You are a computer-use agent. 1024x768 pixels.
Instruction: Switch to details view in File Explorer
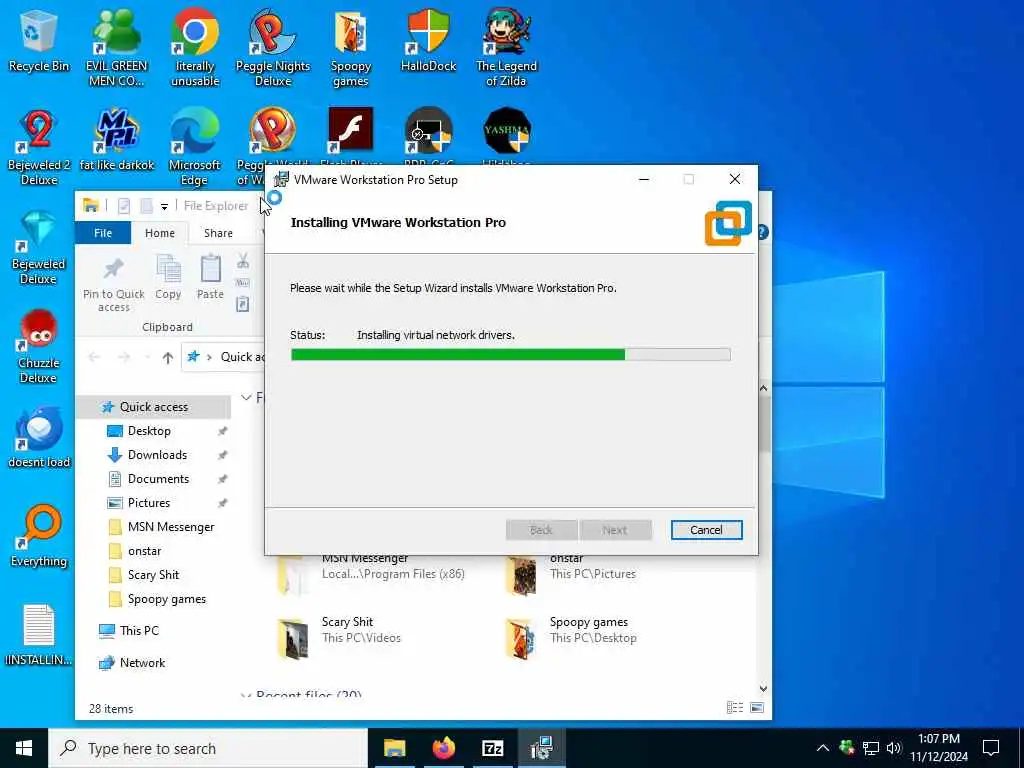pos(735,707)
